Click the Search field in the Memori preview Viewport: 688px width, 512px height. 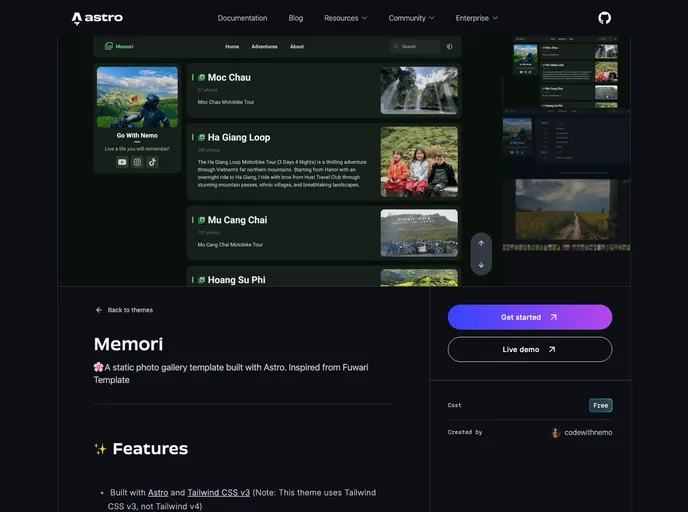[415, 46]
